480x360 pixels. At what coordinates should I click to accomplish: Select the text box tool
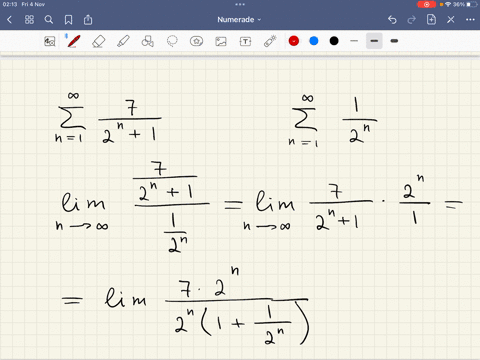click(245, 41)
